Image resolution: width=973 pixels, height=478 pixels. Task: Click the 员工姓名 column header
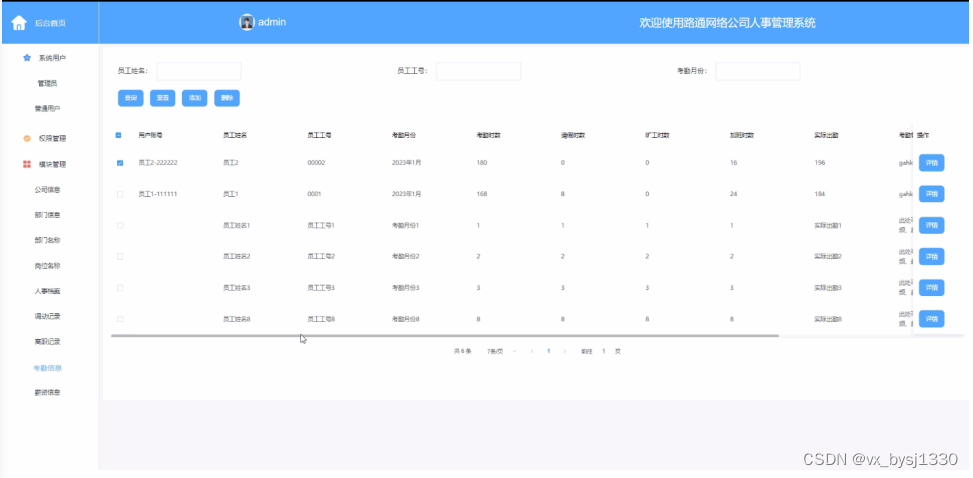tap(235, 135)
